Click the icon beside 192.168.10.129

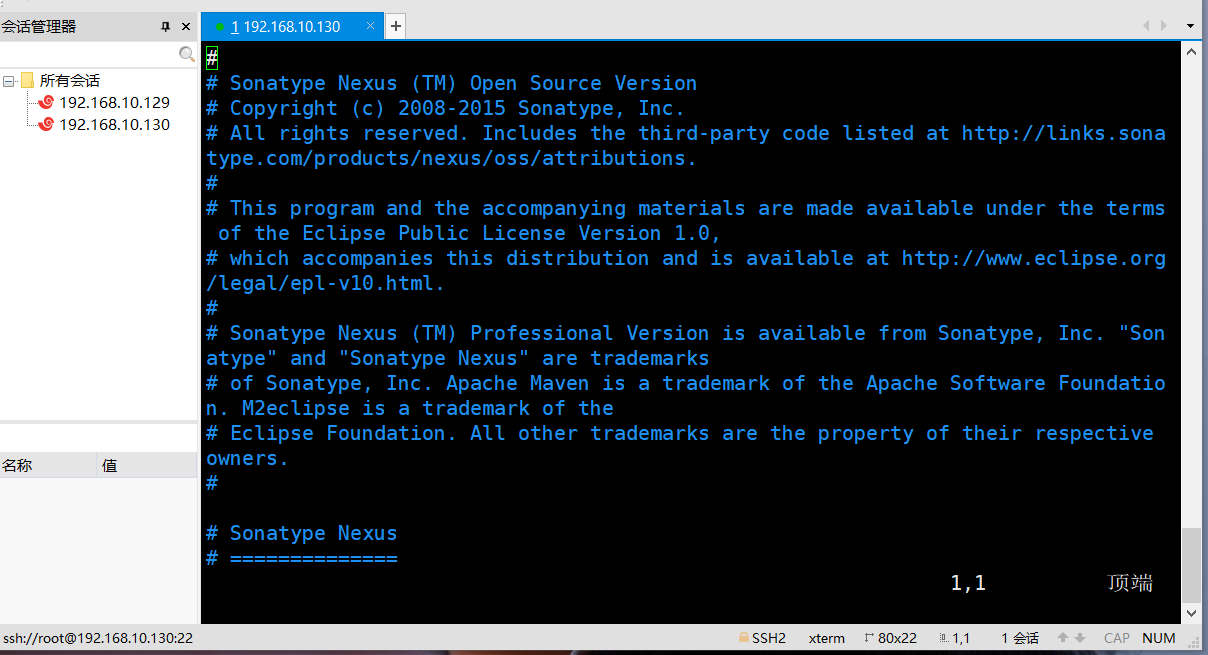(46, 102)
